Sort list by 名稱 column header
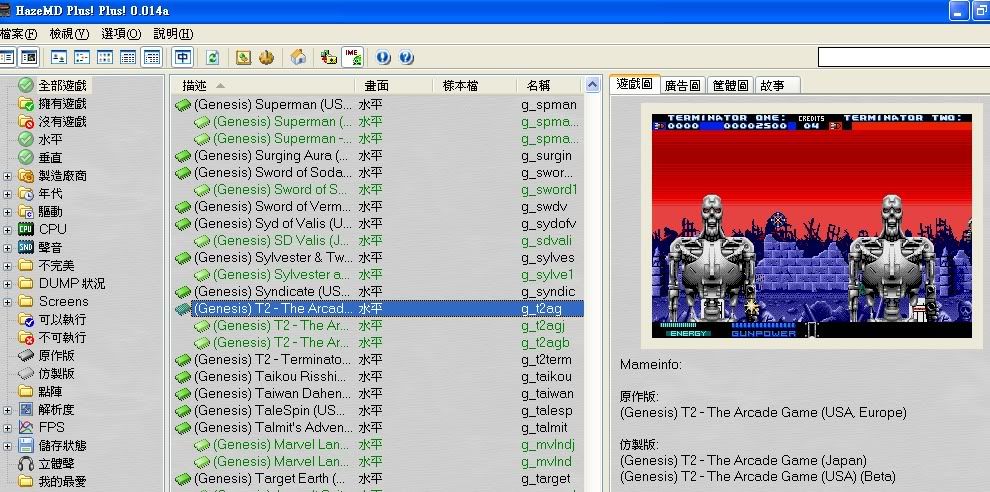Image resolution: width=990 pixels, height=492 pixels. tap(549, 85)
